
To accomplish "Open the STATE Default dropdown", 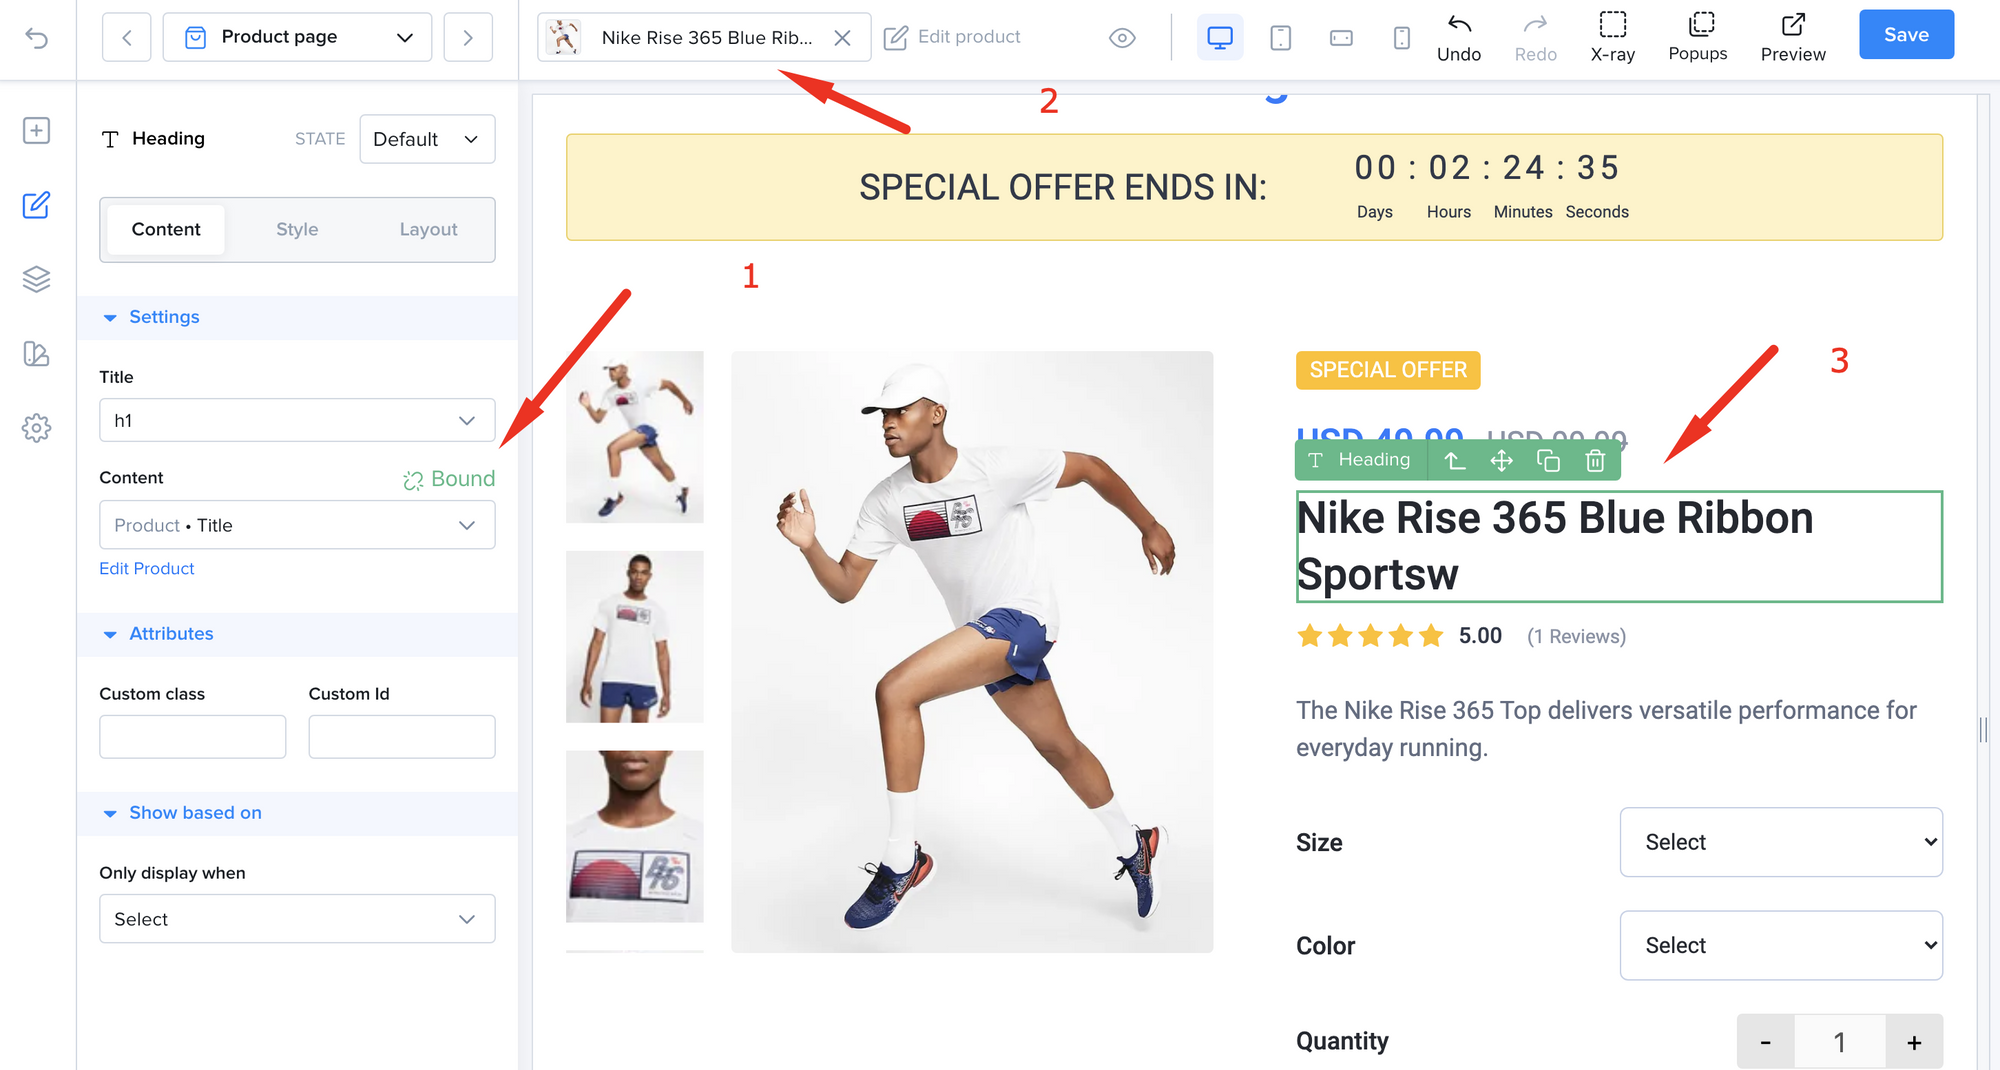I will [x=427, y=139].
